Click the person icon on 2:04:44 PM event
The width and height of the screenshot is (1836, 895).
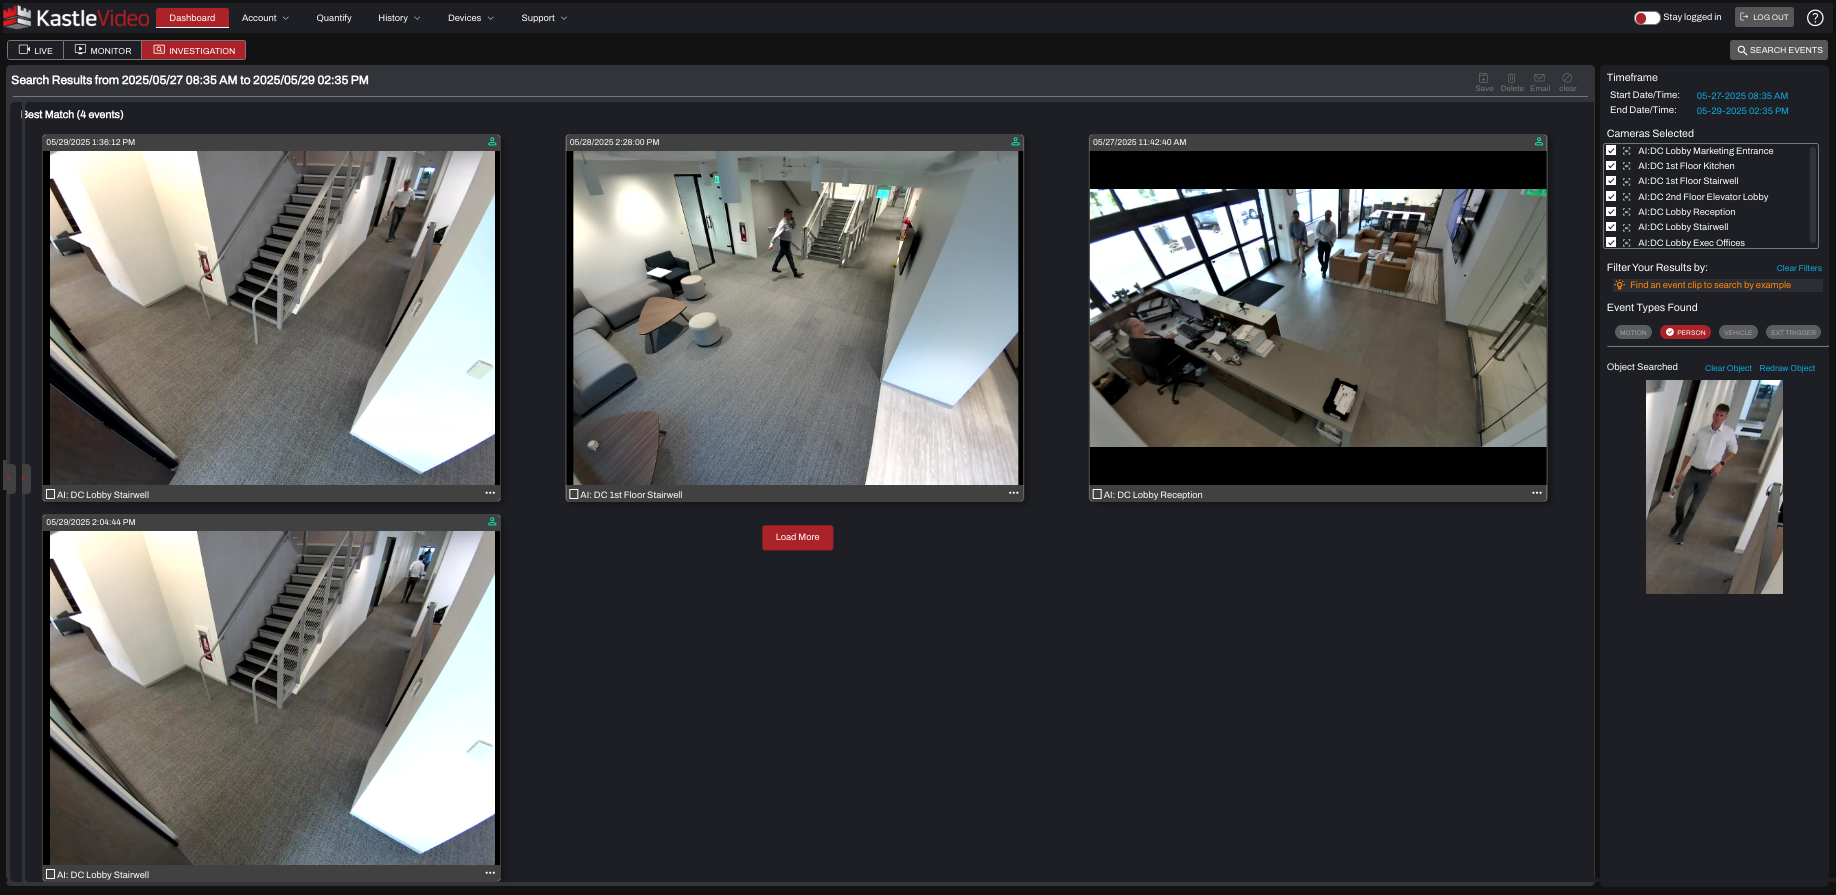pyautogui.click(x=492, y=522)
